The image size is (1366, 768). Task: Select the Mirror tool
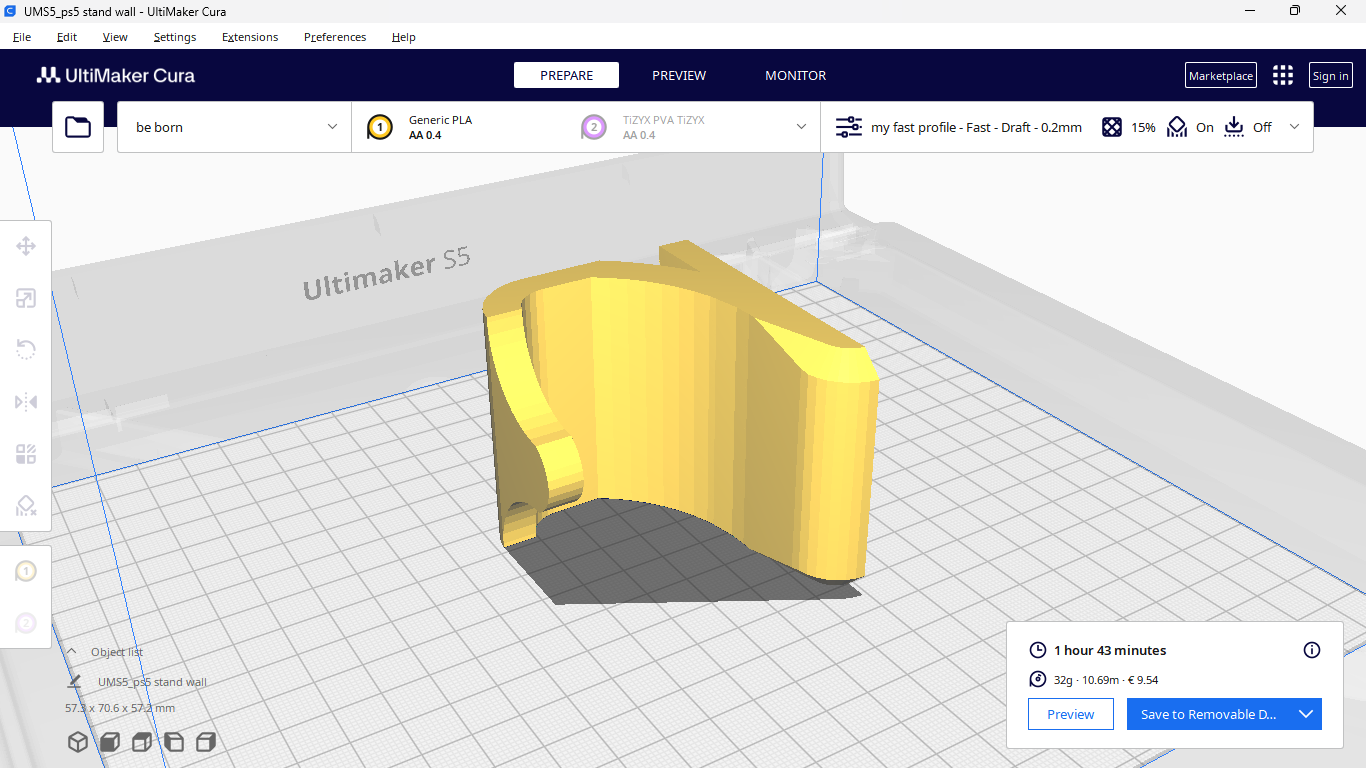[26, 402]
